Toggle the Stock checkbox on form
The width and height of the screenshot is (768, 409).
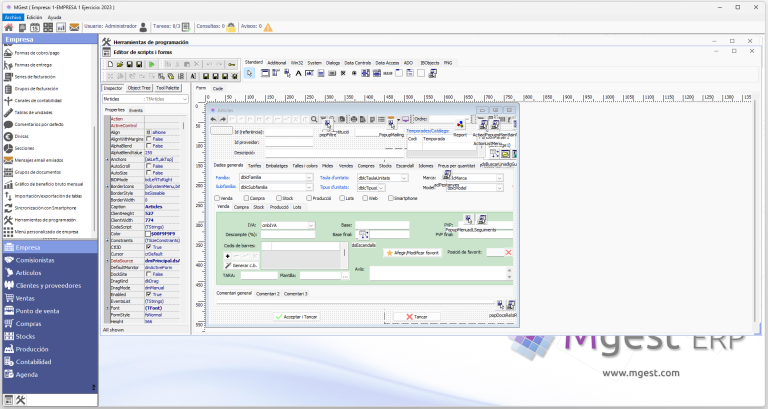(x=279, y=198)
